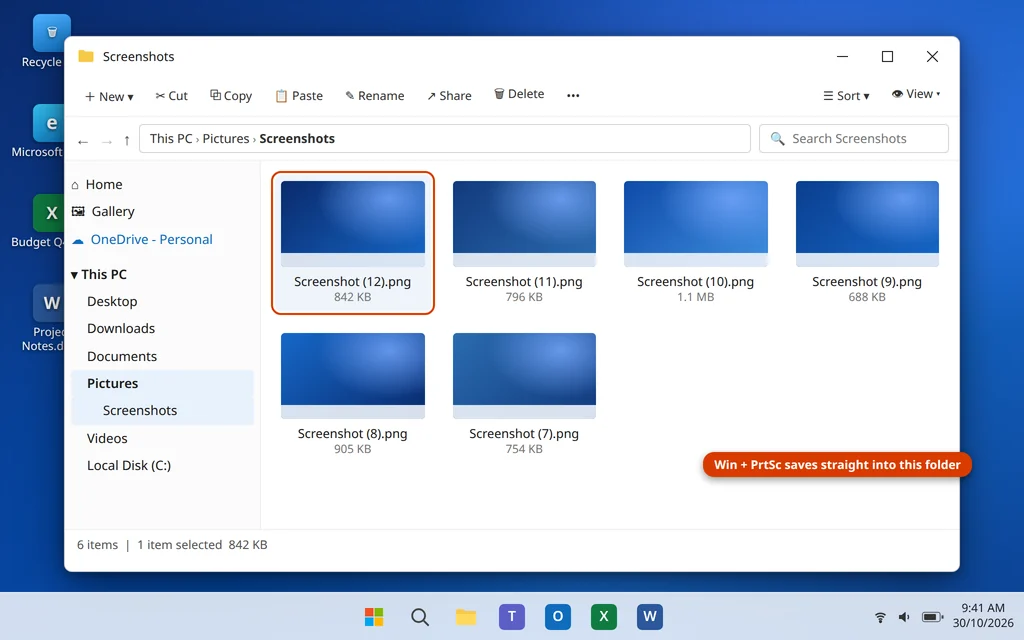Open the three-dot more options menu

[573, 95]
